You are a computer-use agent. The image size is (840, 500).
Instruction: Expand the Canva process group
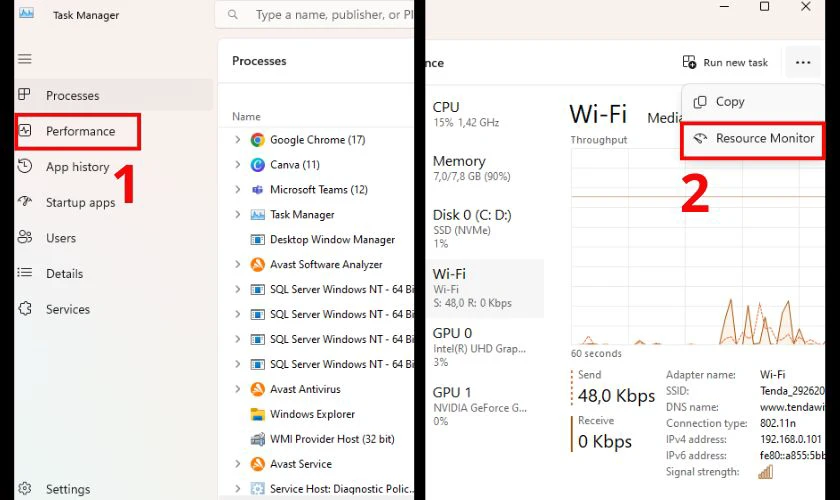(237, 165)
